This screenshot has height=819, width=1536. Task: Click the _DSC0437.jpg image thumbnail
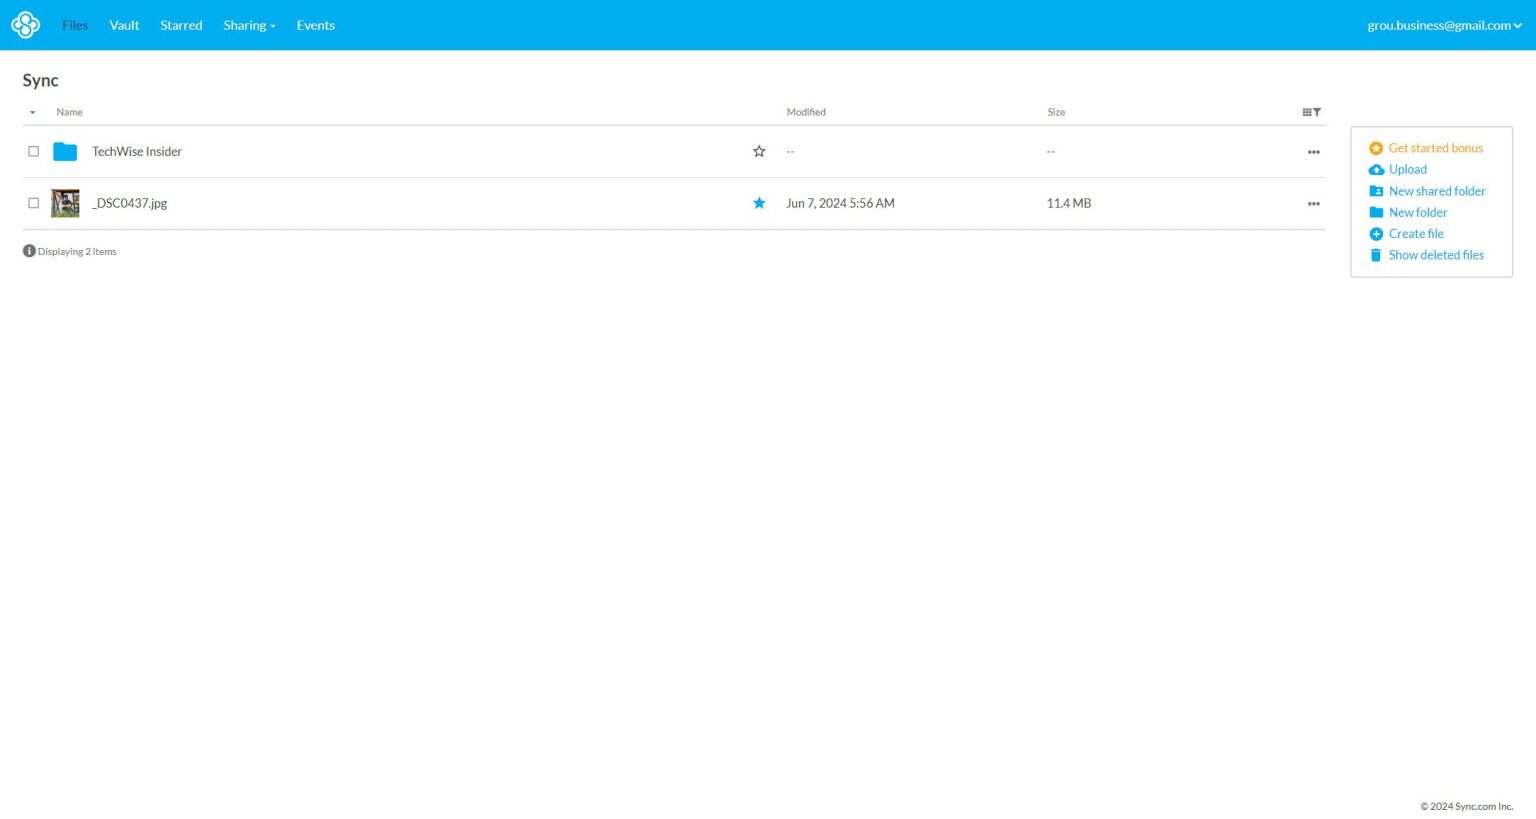pyautogui.click(x=64, y=203)
